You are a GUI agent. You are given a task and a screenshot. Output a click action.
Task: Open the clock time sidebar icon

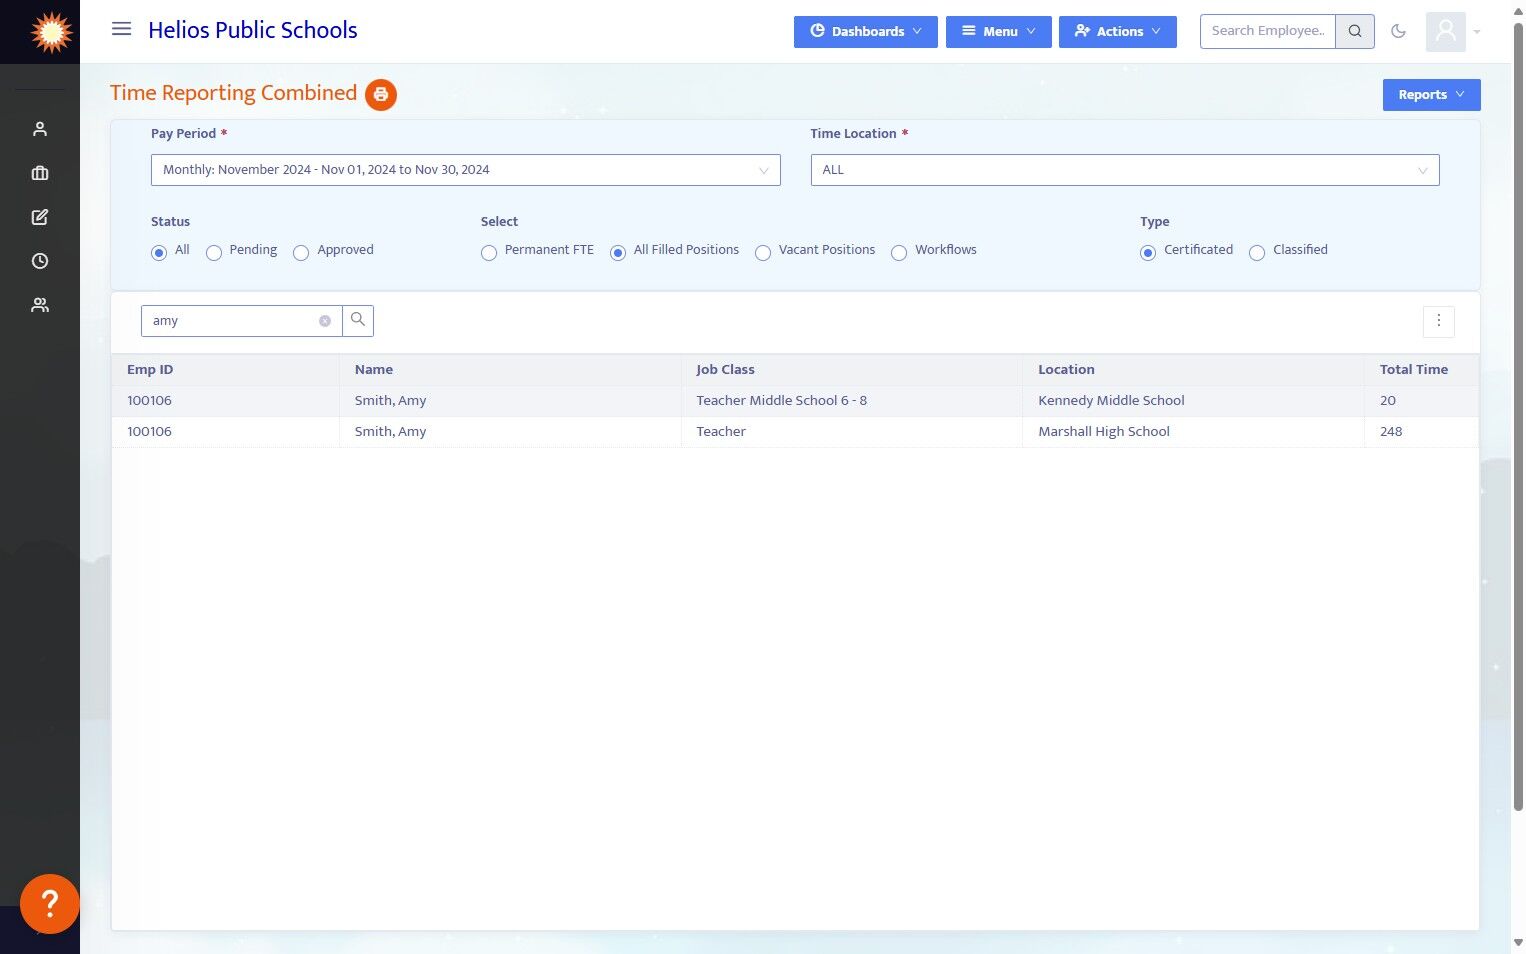click(40, 261)
